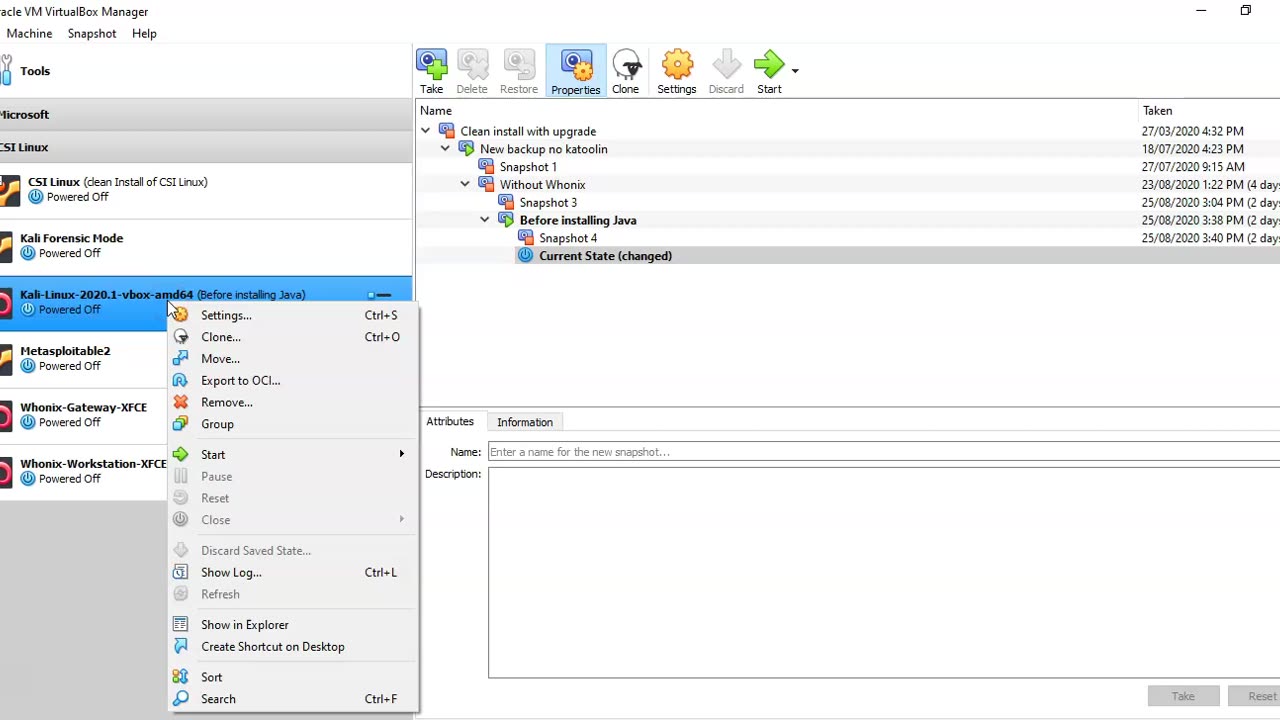The image size is (1280, 720).
Task: Click inside the Description text area
Action: tap(884, 572)
